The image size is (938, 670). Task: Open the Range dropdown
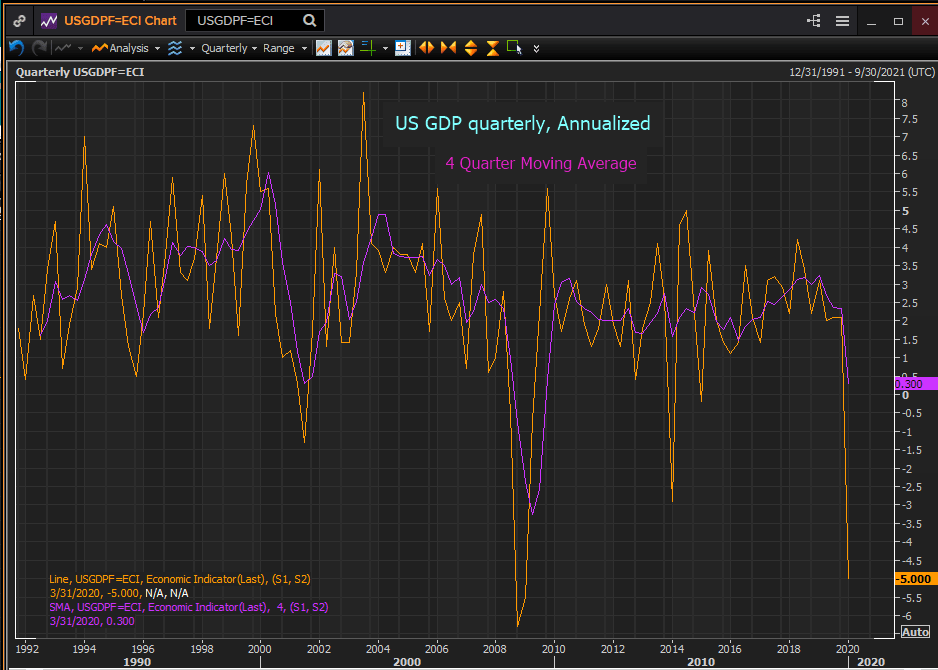[285, 48]
